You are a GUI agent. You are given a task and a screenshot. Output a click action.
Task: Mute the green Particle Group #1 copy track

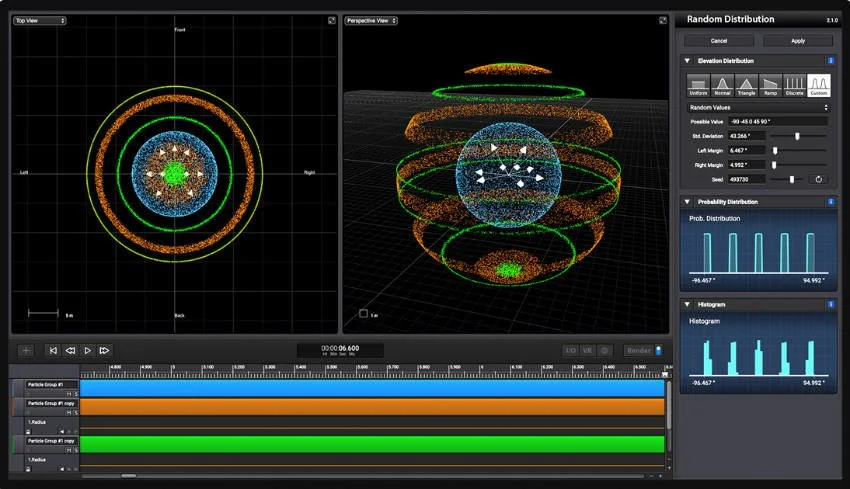pyautogui.click(x=69, y=450)
